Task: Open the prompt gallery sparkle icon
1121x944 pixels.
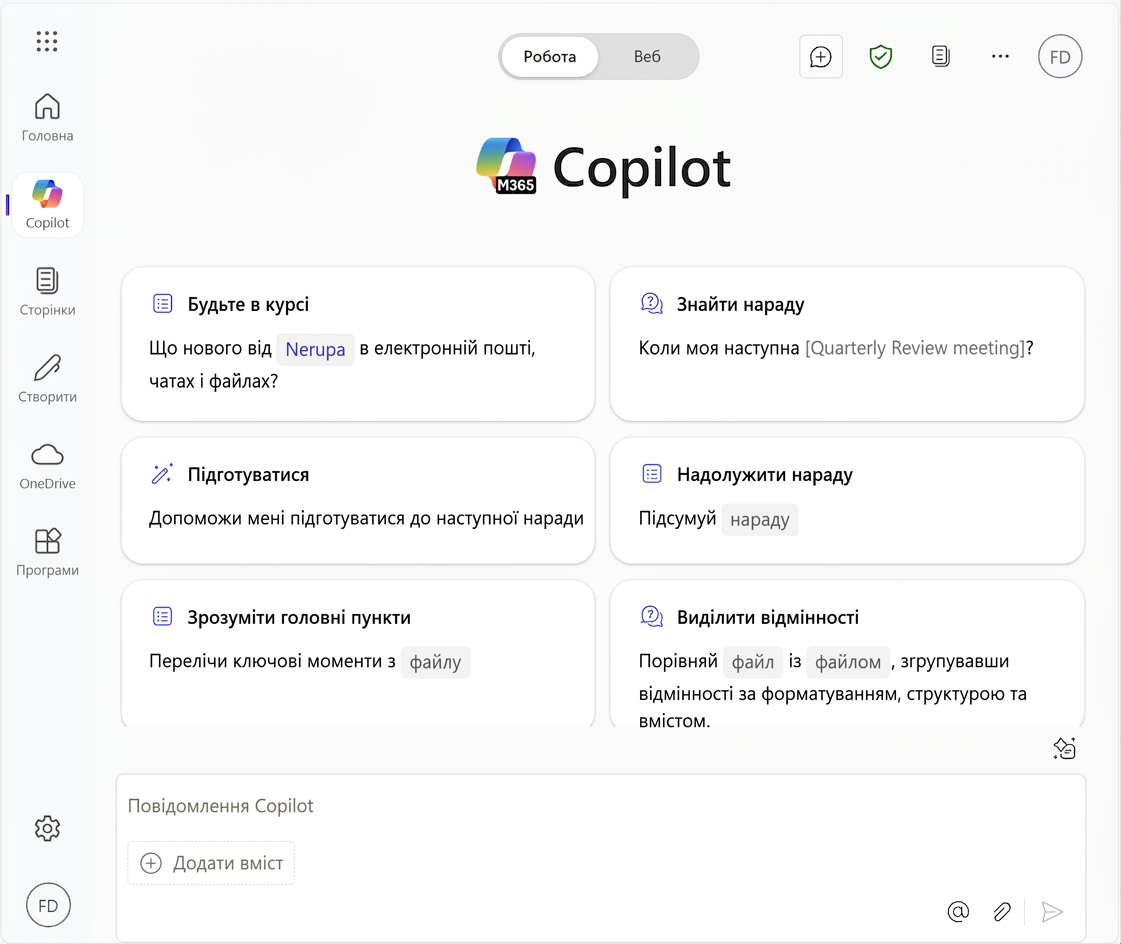Action: 1064,748
